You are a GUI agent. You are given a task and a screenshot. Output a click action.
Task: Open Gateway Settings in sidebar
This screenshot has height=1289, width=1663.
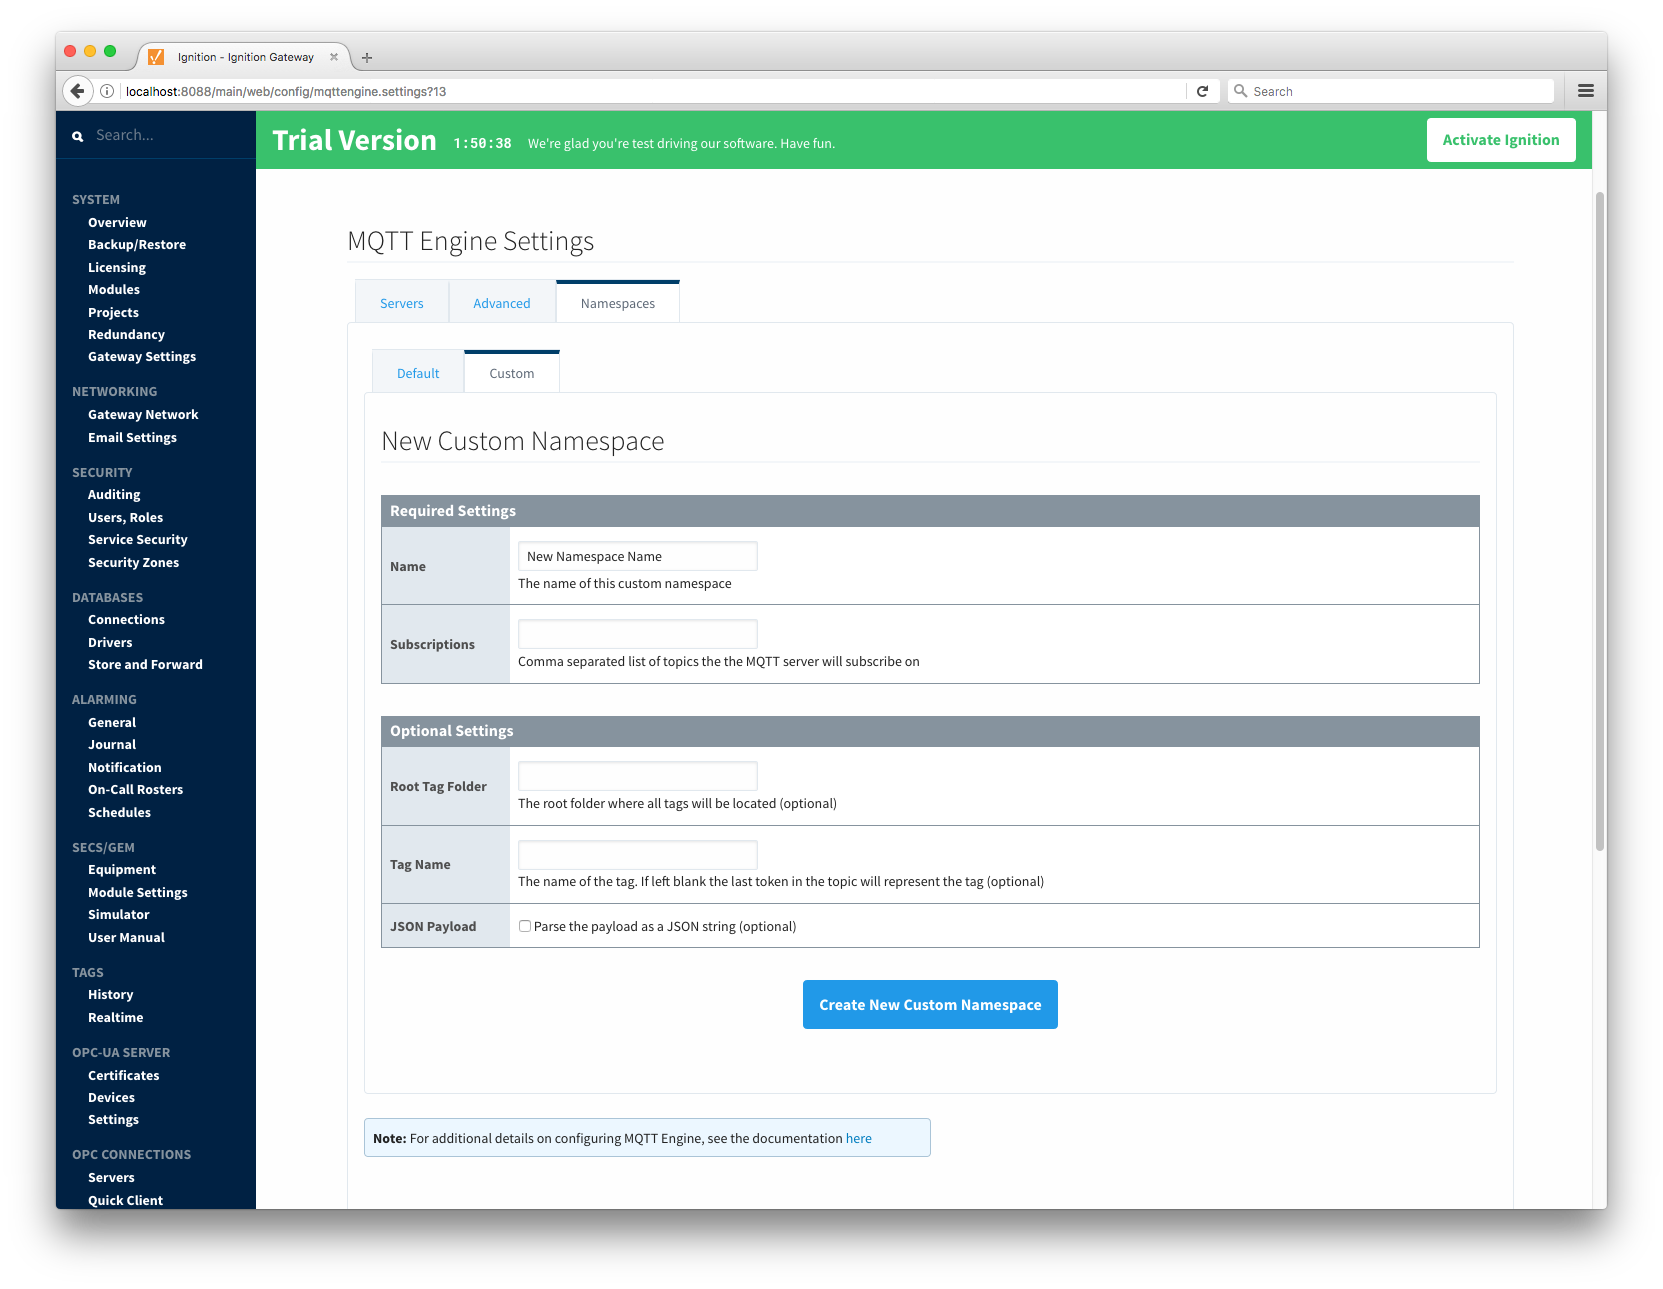[142, 356]
